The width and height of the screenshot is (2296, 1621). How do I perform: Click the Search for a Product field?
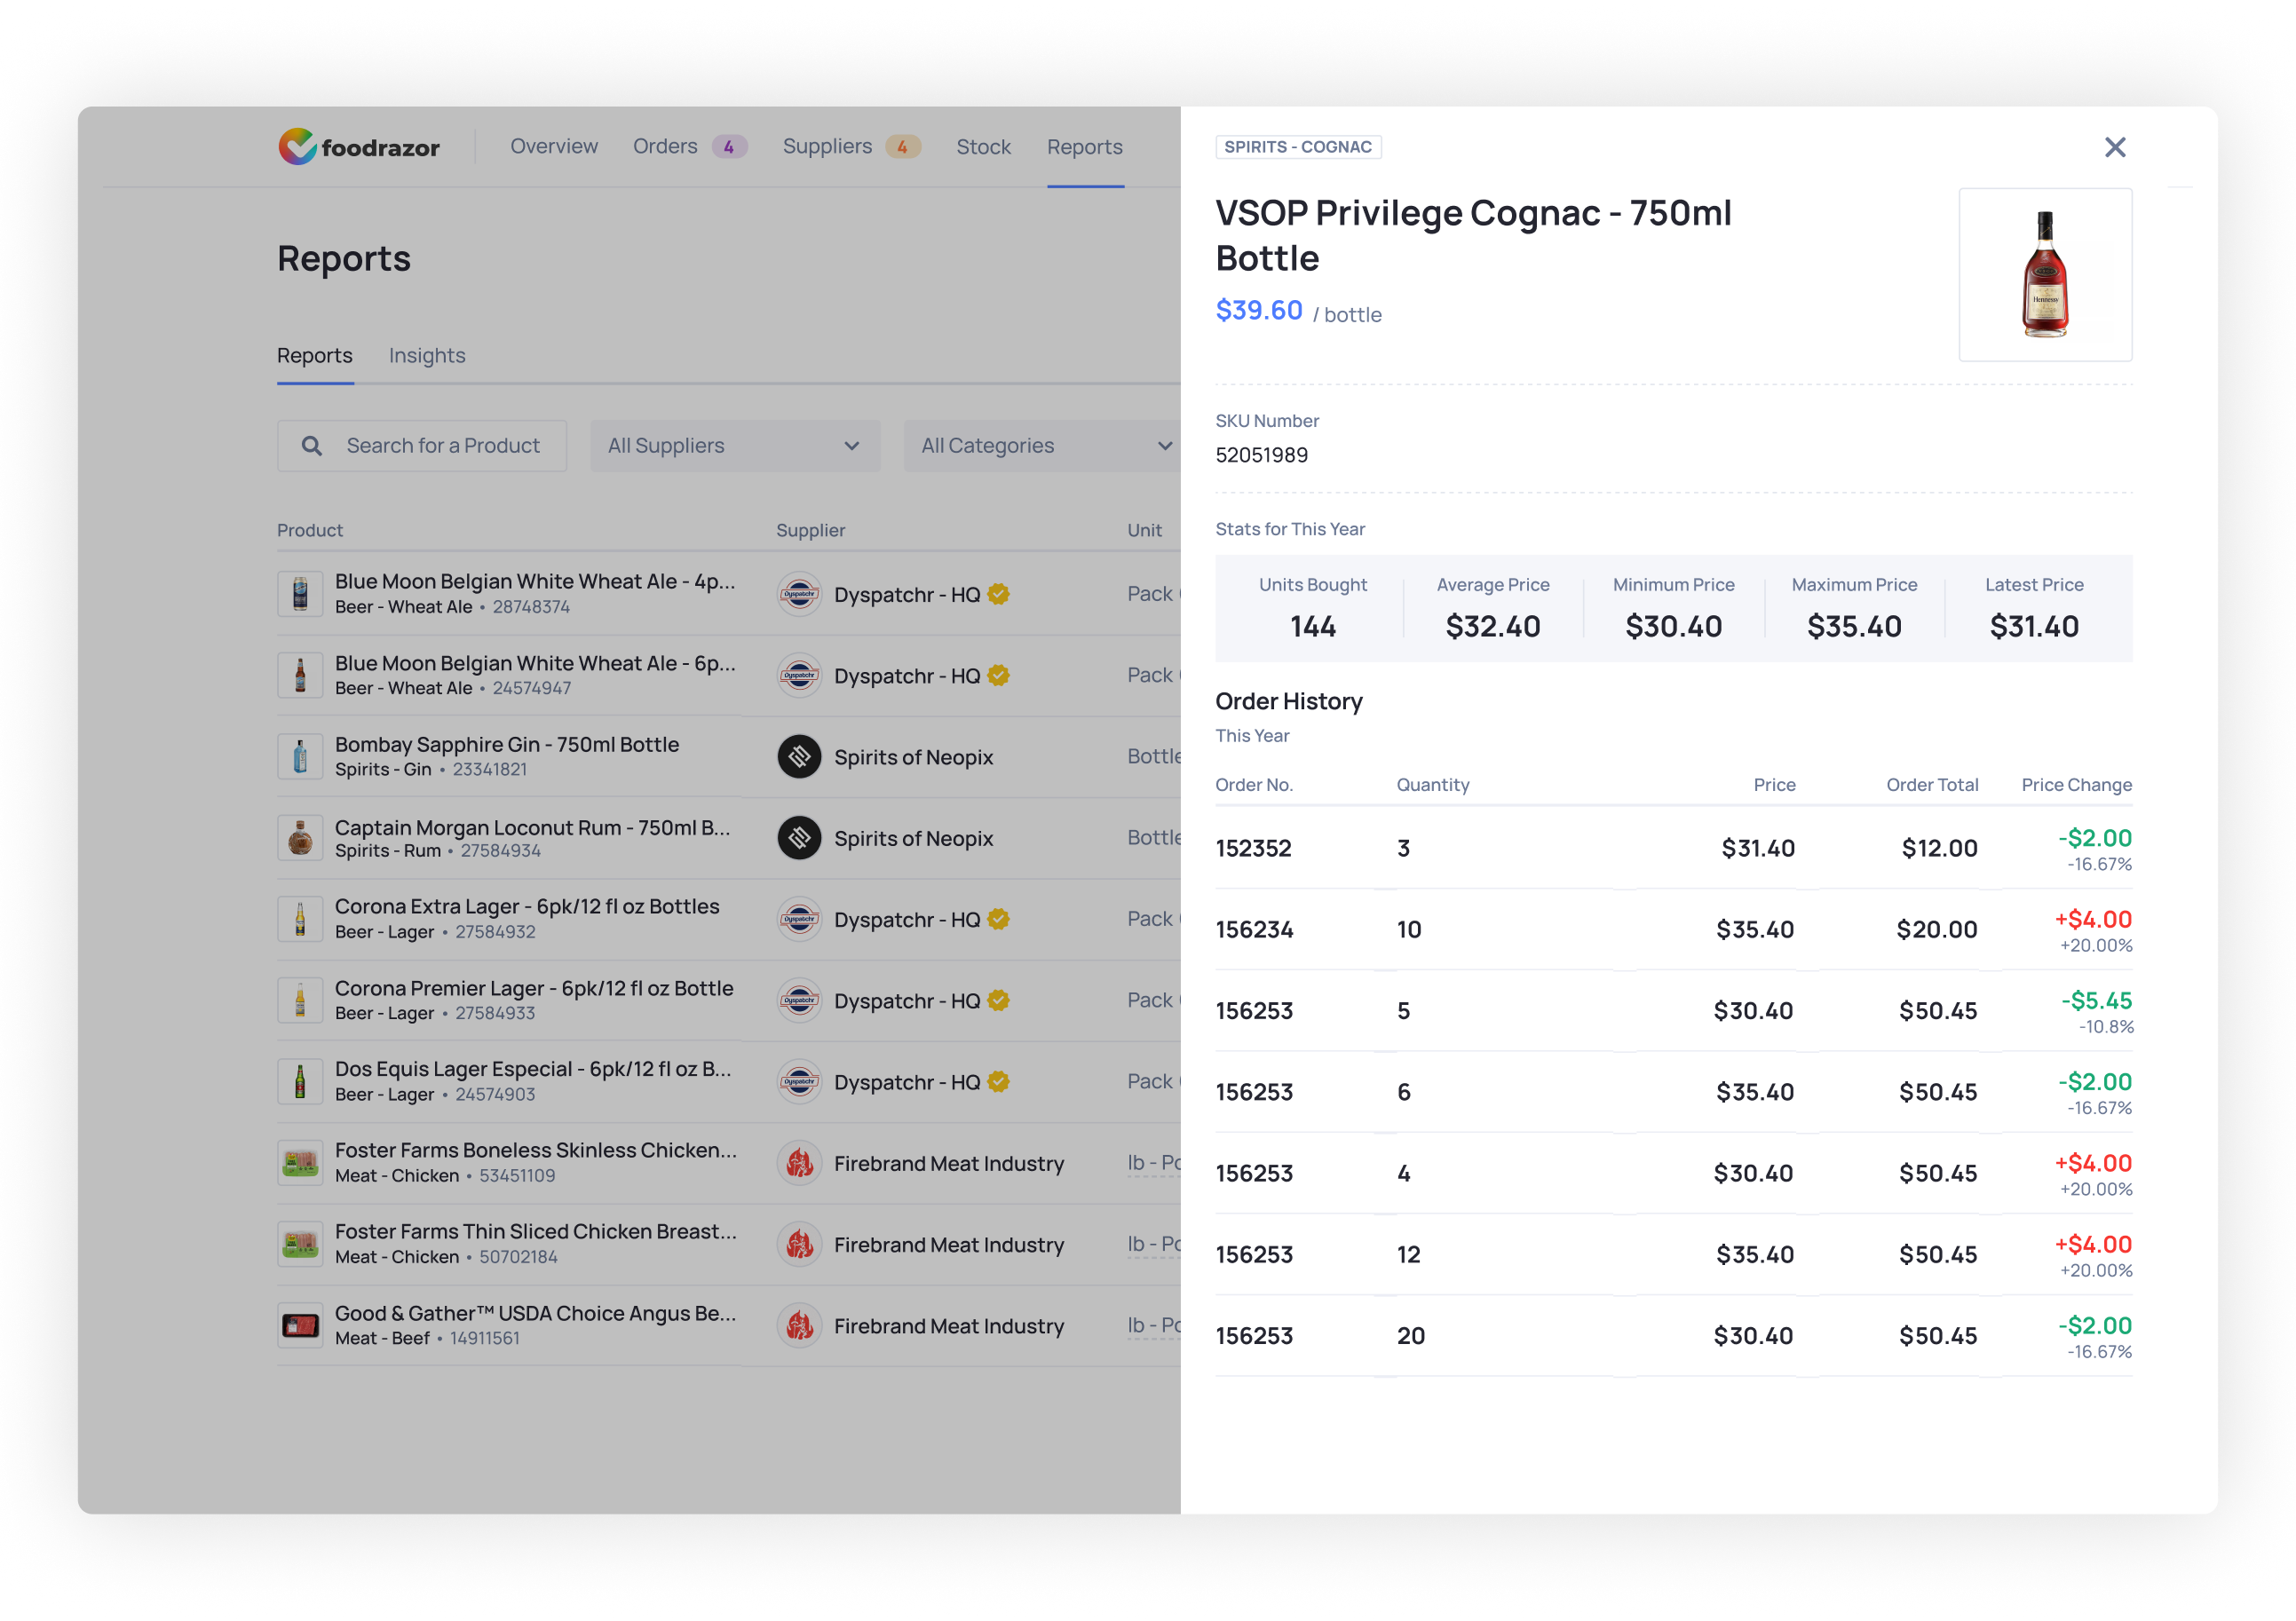[422, 446]
